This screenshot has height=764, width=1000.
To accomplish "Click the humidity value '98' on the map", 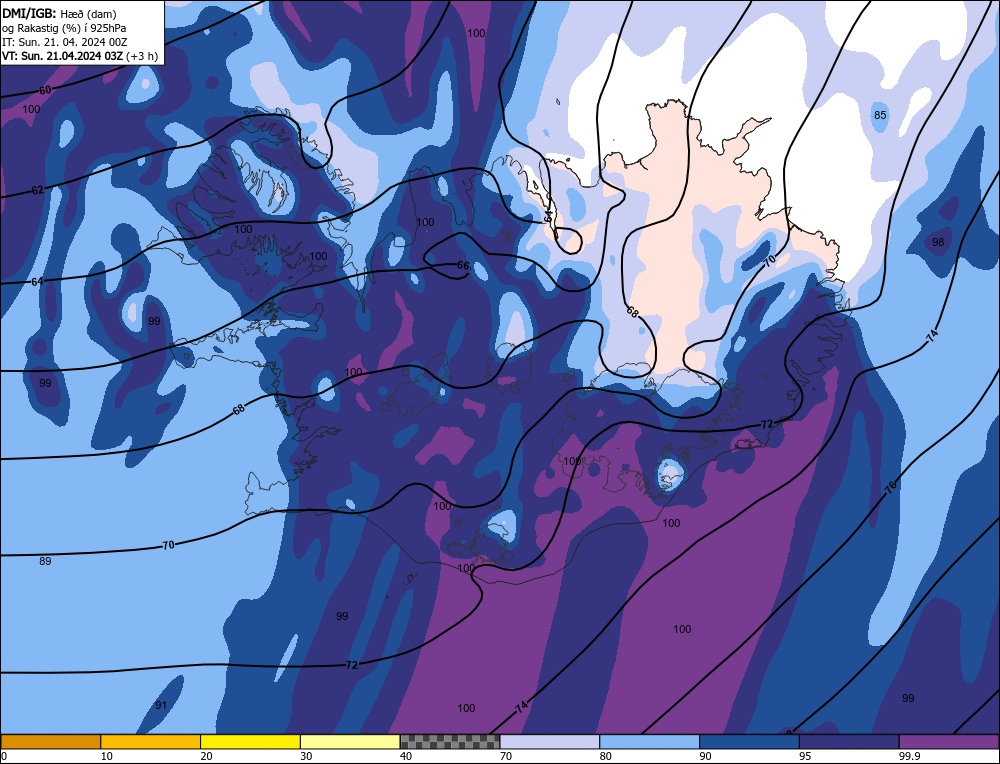I will coord(938,242).
